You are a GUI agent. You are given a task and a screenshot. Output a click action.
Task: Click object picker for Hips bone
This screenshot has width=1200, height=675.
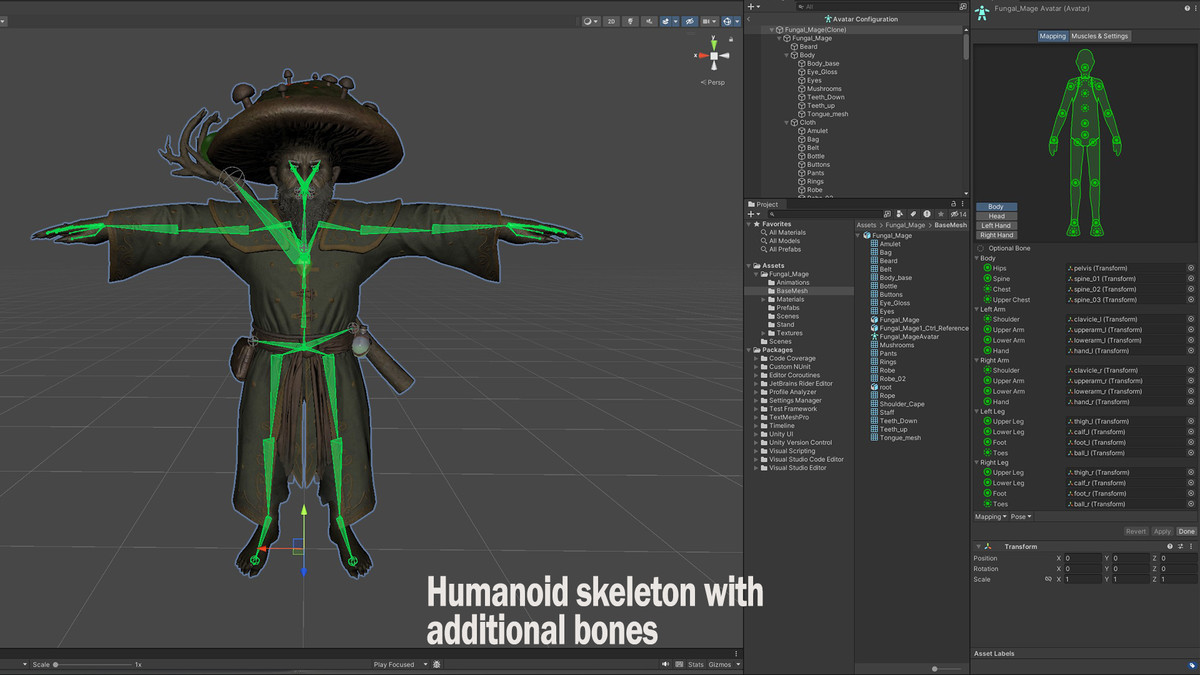pos(1191,268)
